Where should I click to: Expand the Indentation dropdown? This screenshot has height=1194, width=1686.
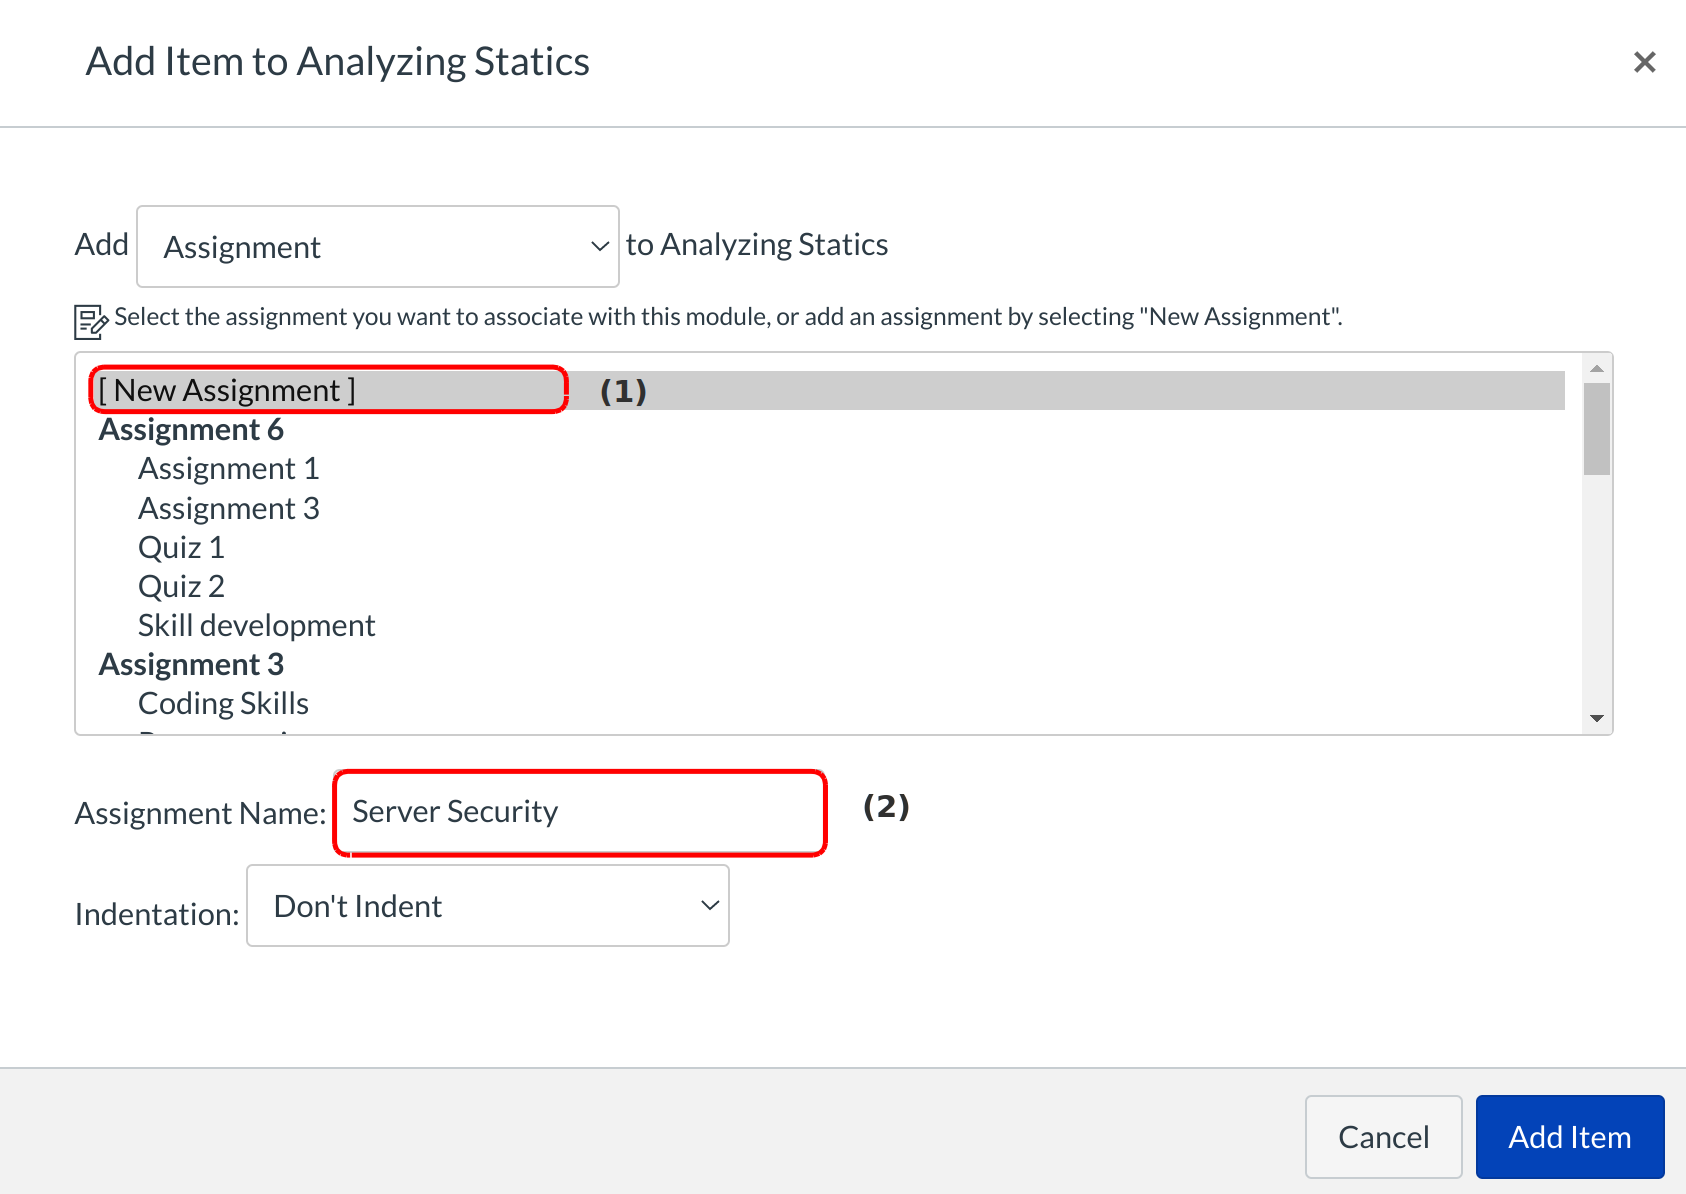click(488, 906)
